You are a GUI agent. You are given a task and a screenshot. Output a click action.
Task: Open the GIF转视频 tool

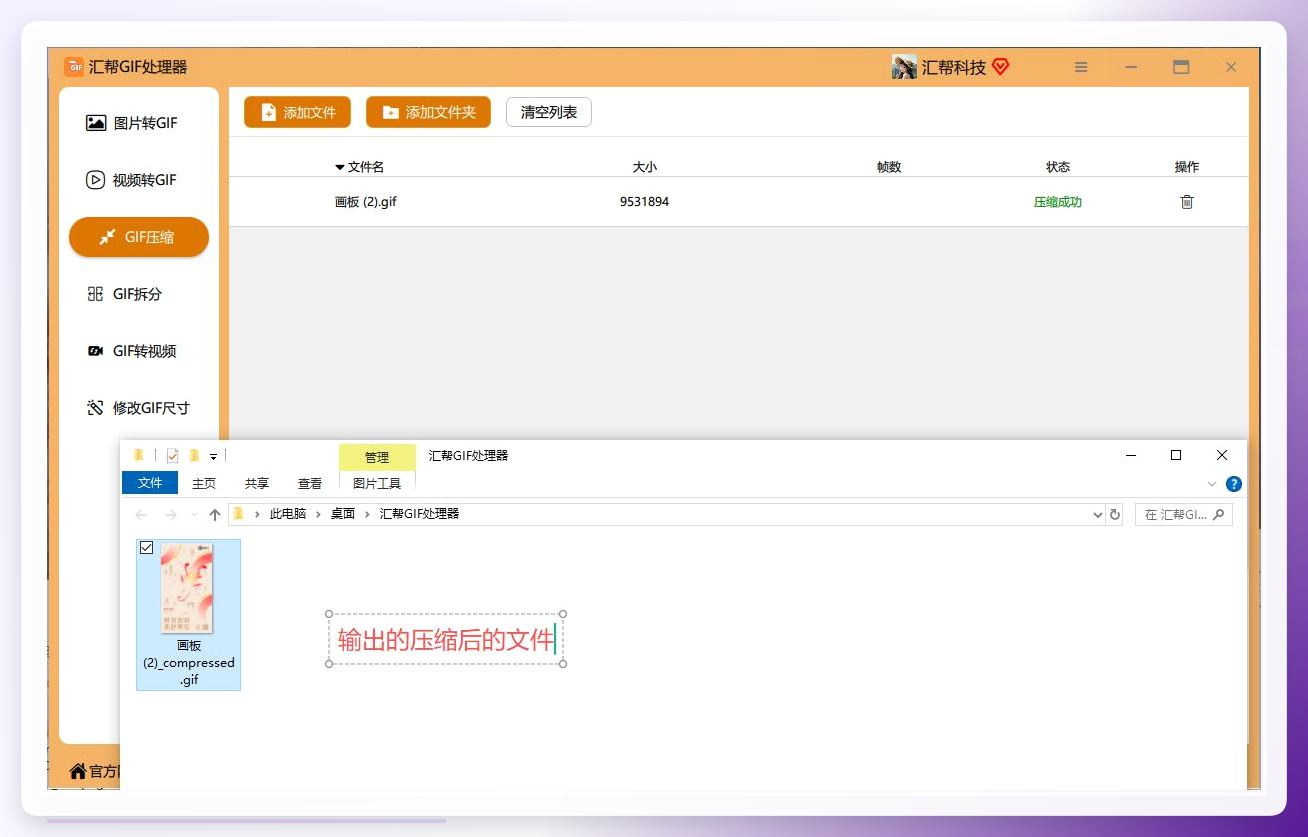pyautogui.click(x=139, y=351)
